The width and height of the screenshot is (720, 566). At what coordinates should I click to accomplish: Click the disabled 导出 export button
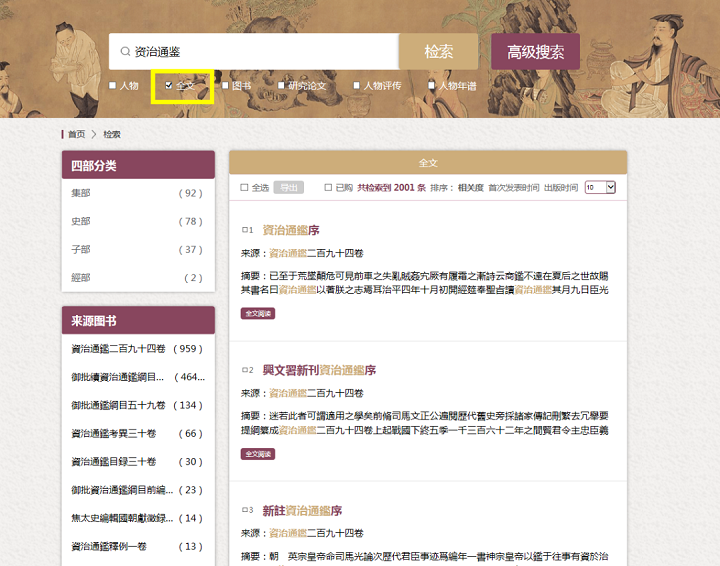[x=288, y=187]
